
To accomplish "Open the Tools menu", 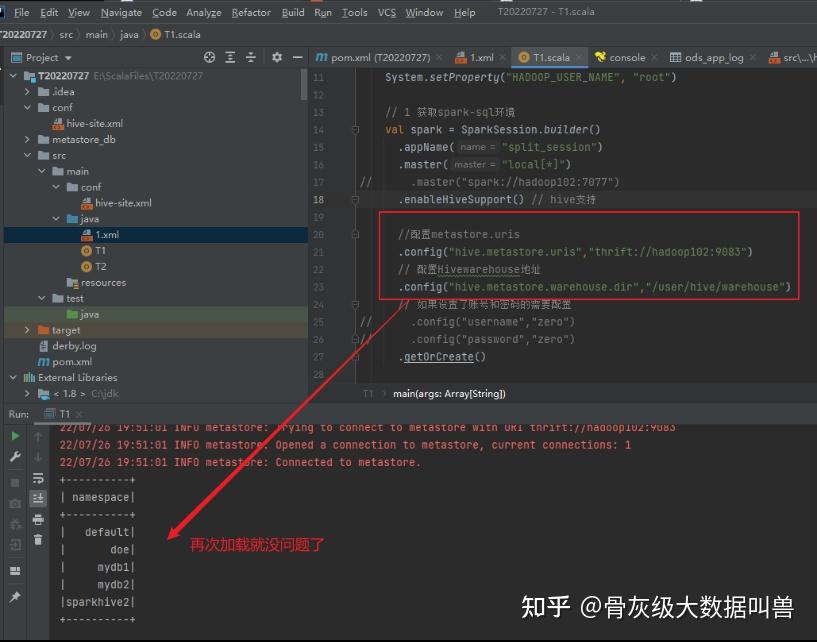I will [354, 13].
